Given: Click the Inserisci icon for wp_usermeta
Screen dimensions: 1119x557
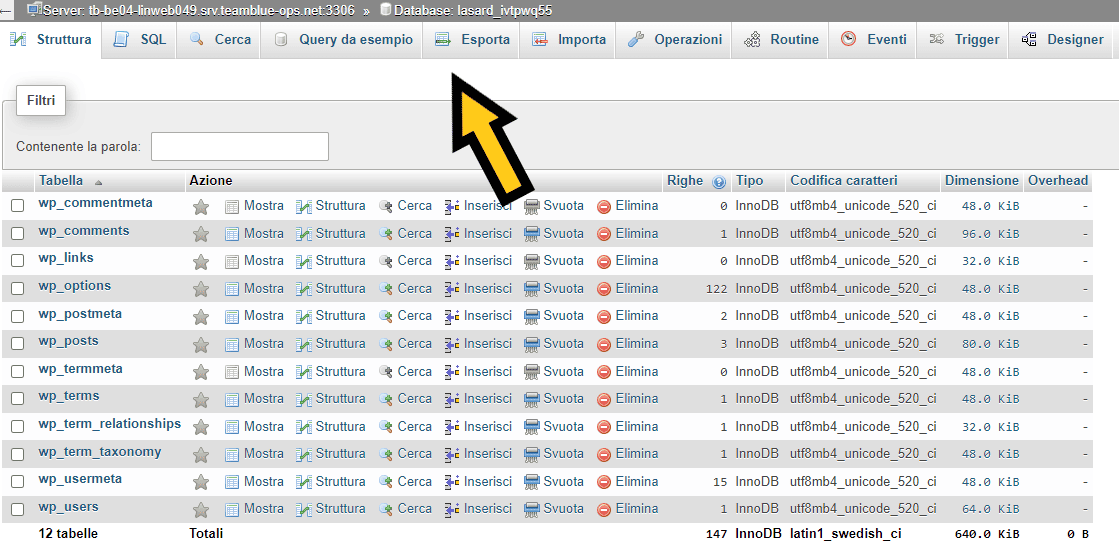Looking at the screenshot, I should 452,482.
